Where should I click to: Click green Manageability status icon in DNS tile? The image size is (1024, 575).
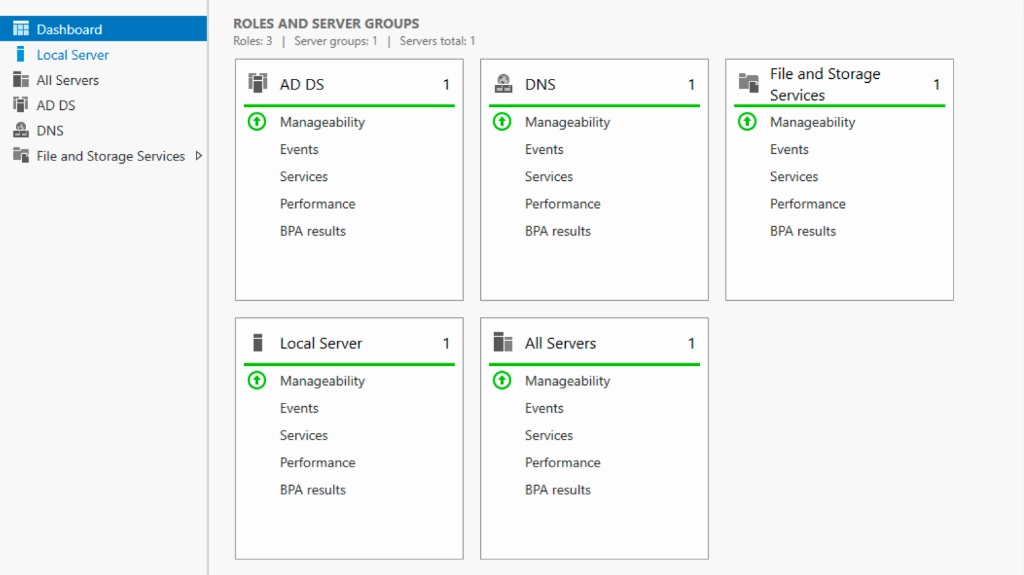coord(502,122)
